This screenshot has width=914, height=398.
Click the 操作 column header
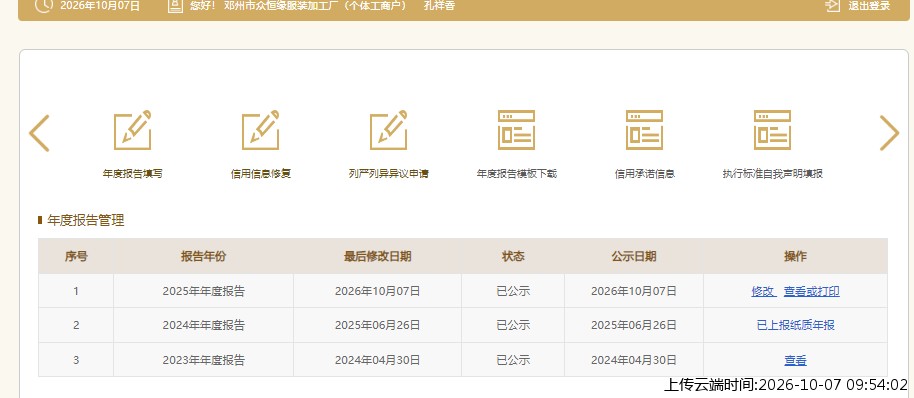tap(795, 256)
